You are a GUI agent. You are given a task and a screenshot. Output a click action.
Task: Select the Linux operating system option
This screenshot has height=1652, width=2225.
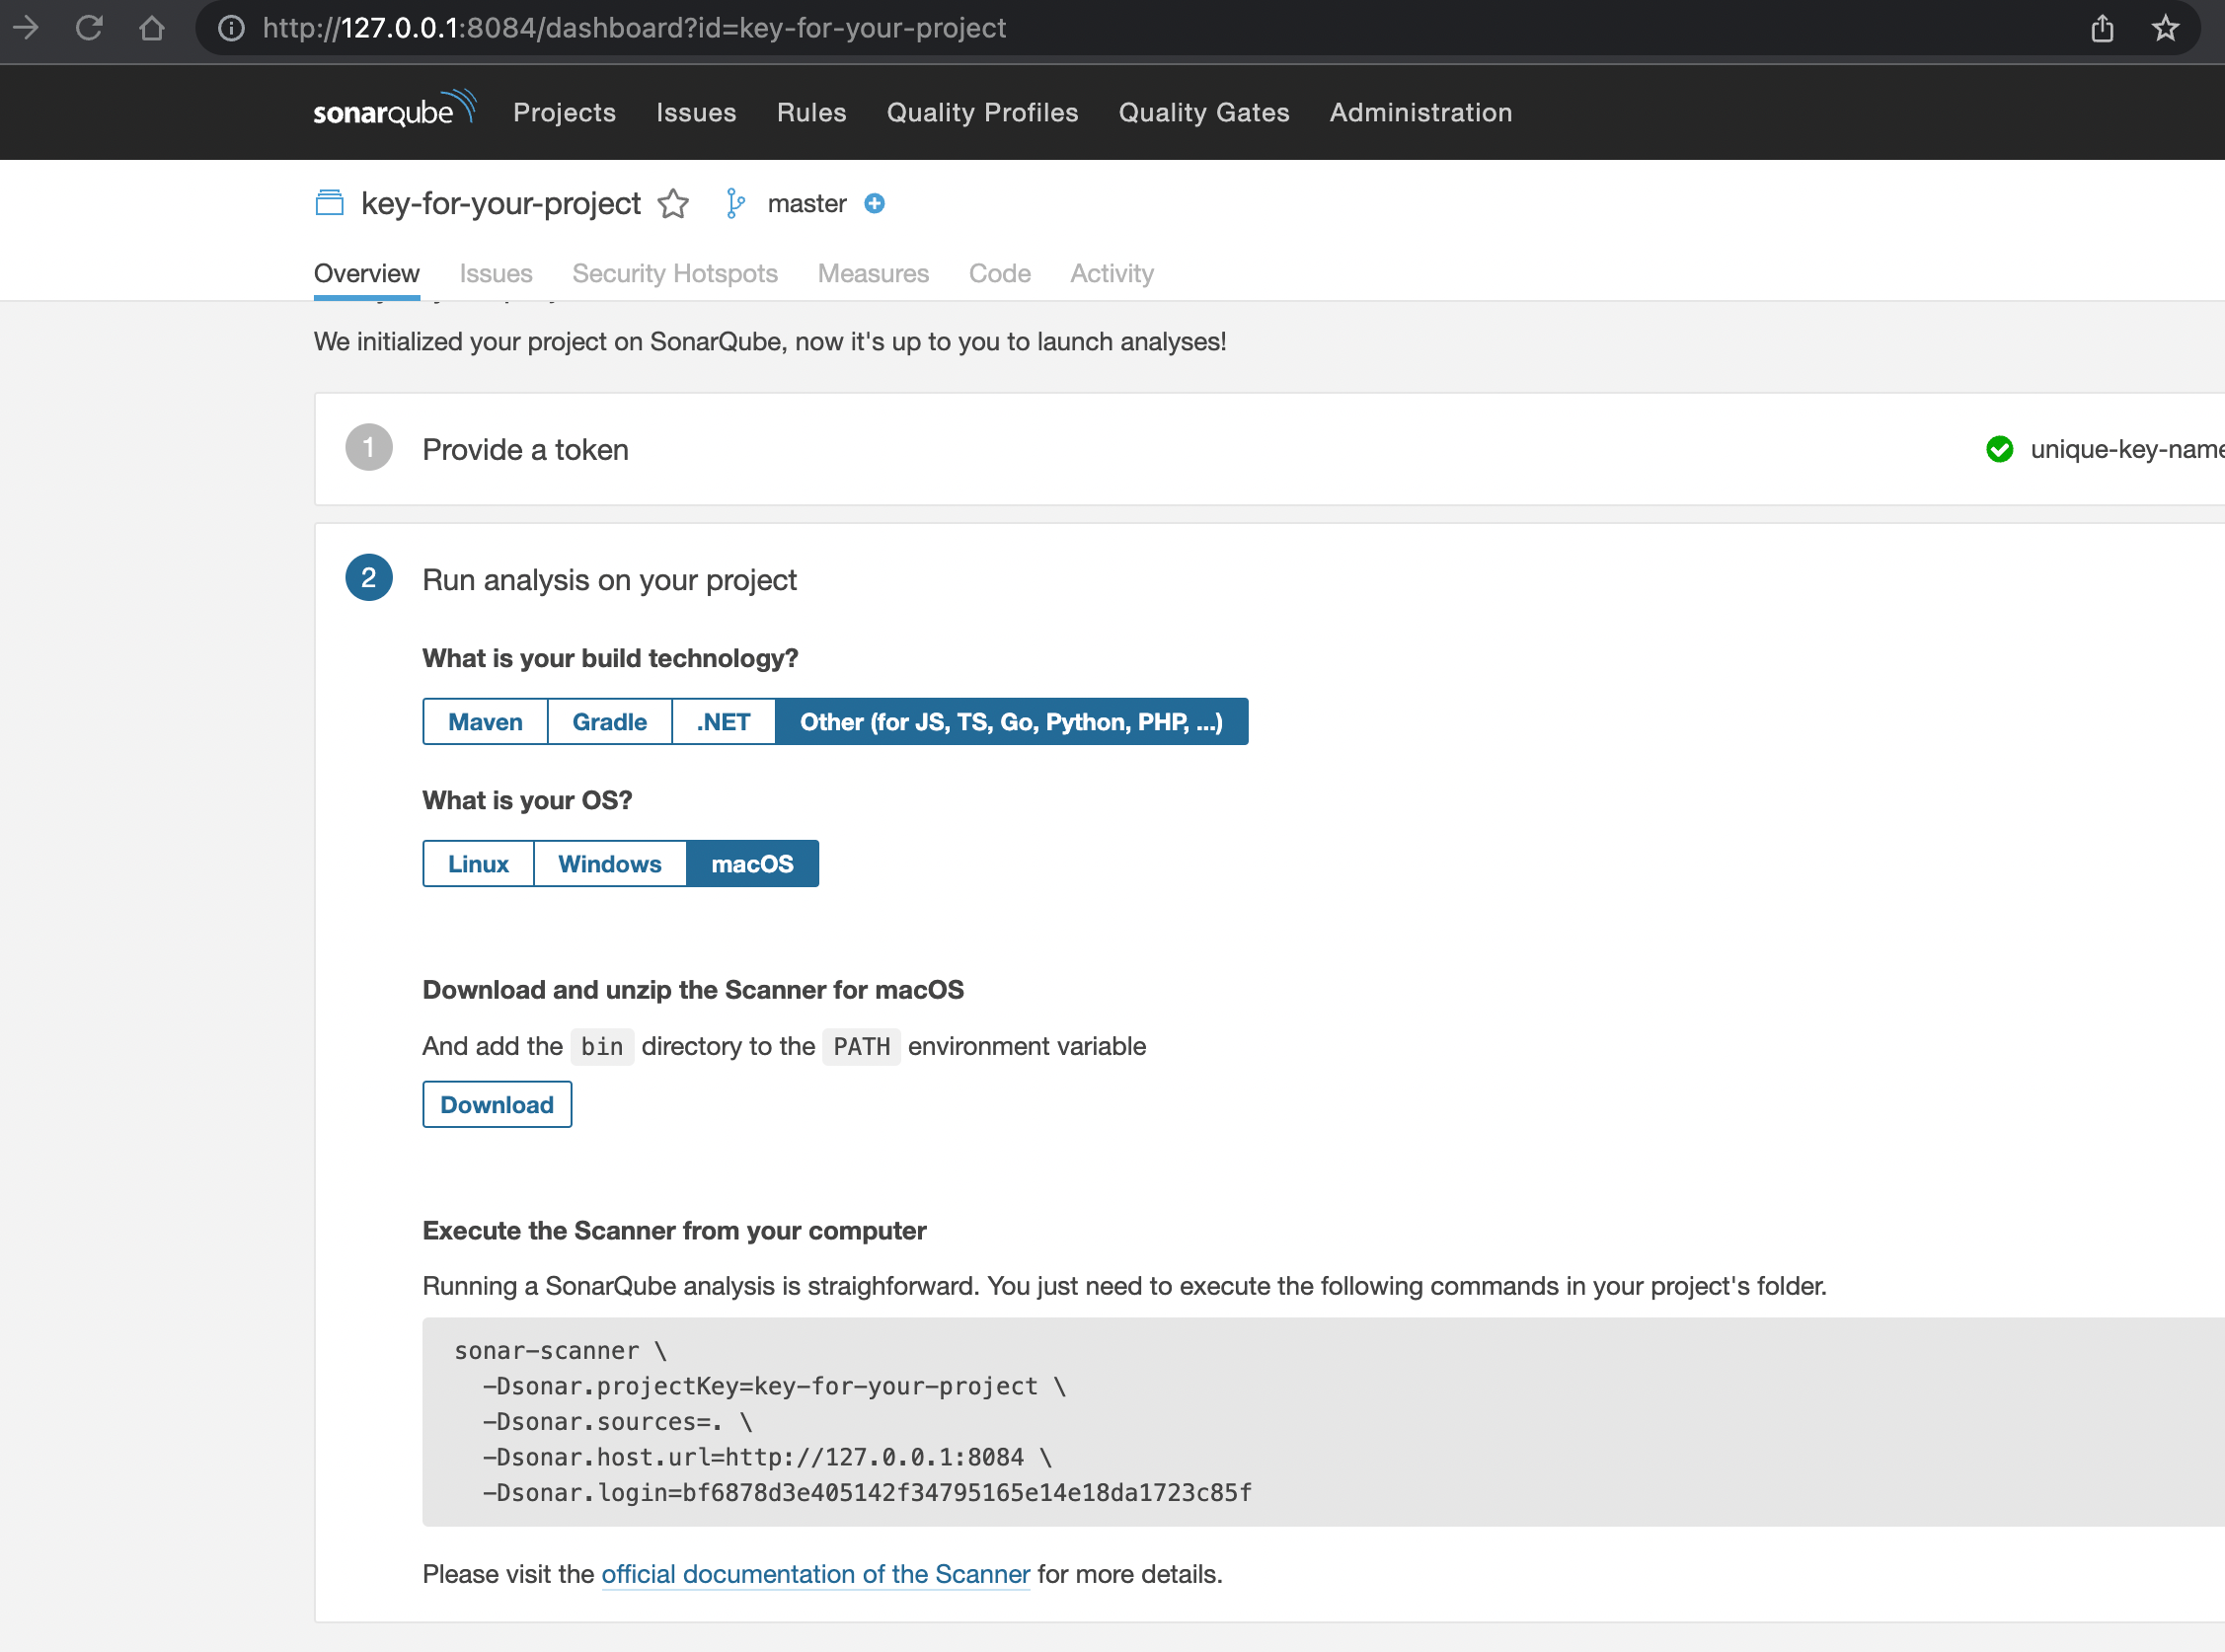click(x=479, y=863)
